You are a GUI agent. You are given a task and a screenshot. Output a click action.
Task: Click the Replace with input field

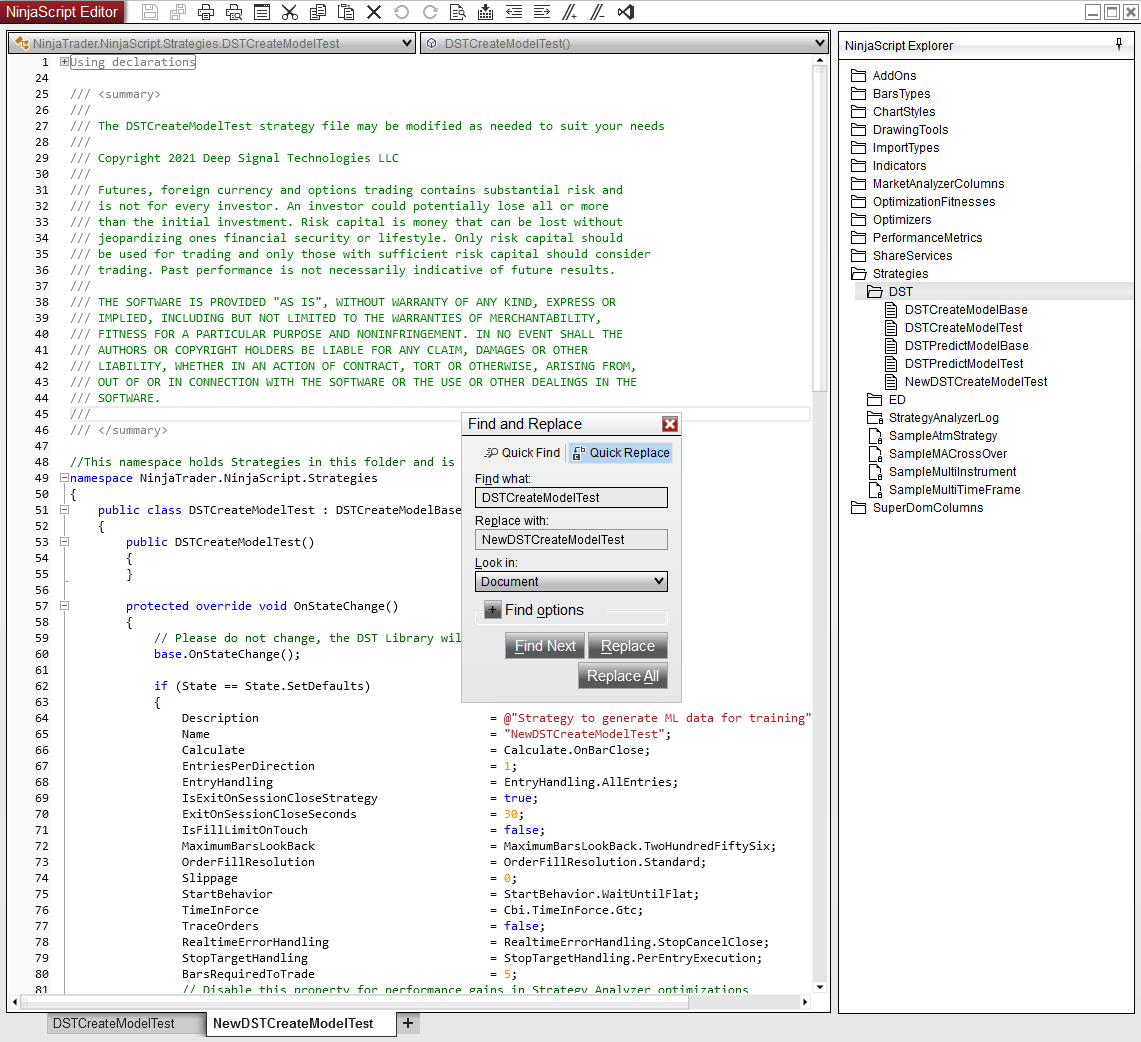[571, 540]
